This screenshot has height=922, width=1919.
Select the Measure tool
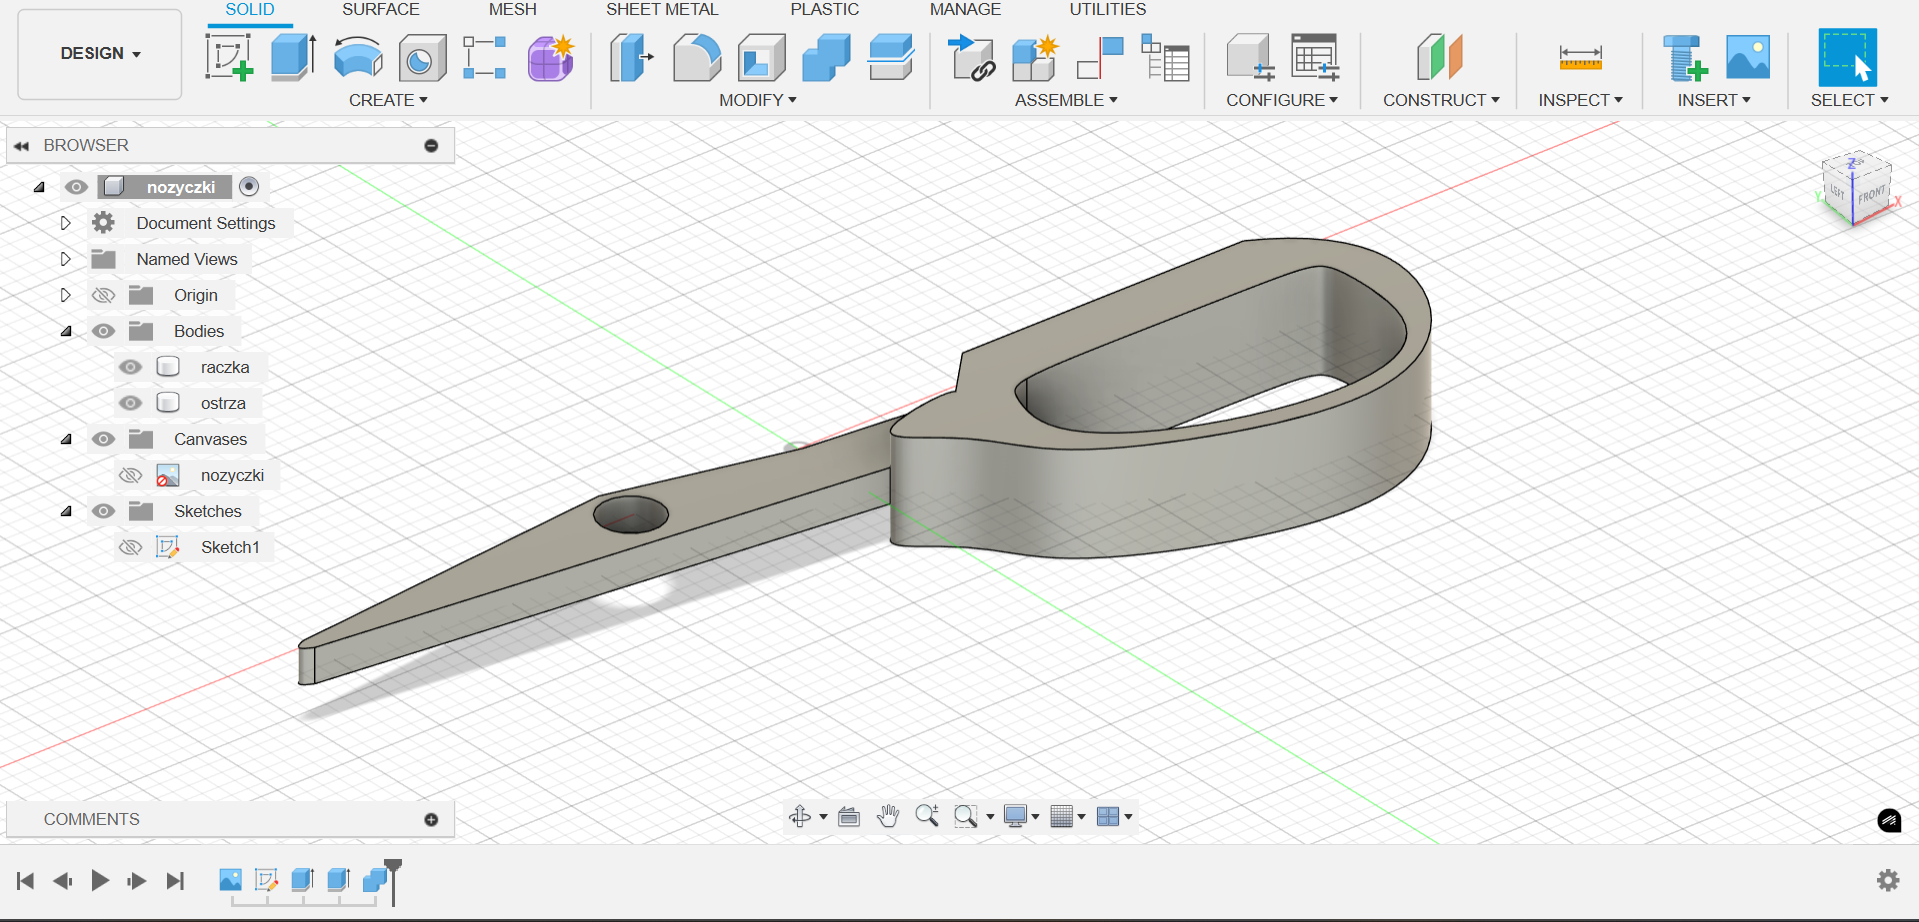pyautogui.click(x=1581, y=58)
